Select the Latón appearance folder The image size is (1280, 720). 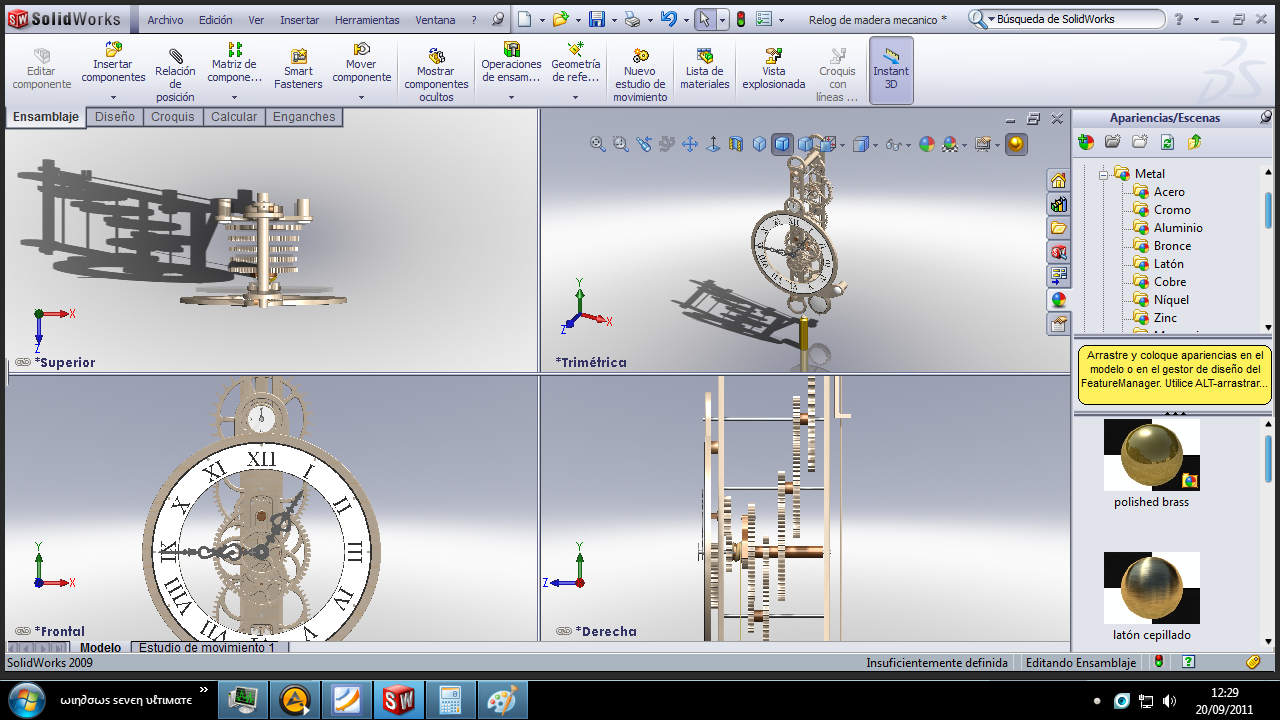tap(1169, 264)
